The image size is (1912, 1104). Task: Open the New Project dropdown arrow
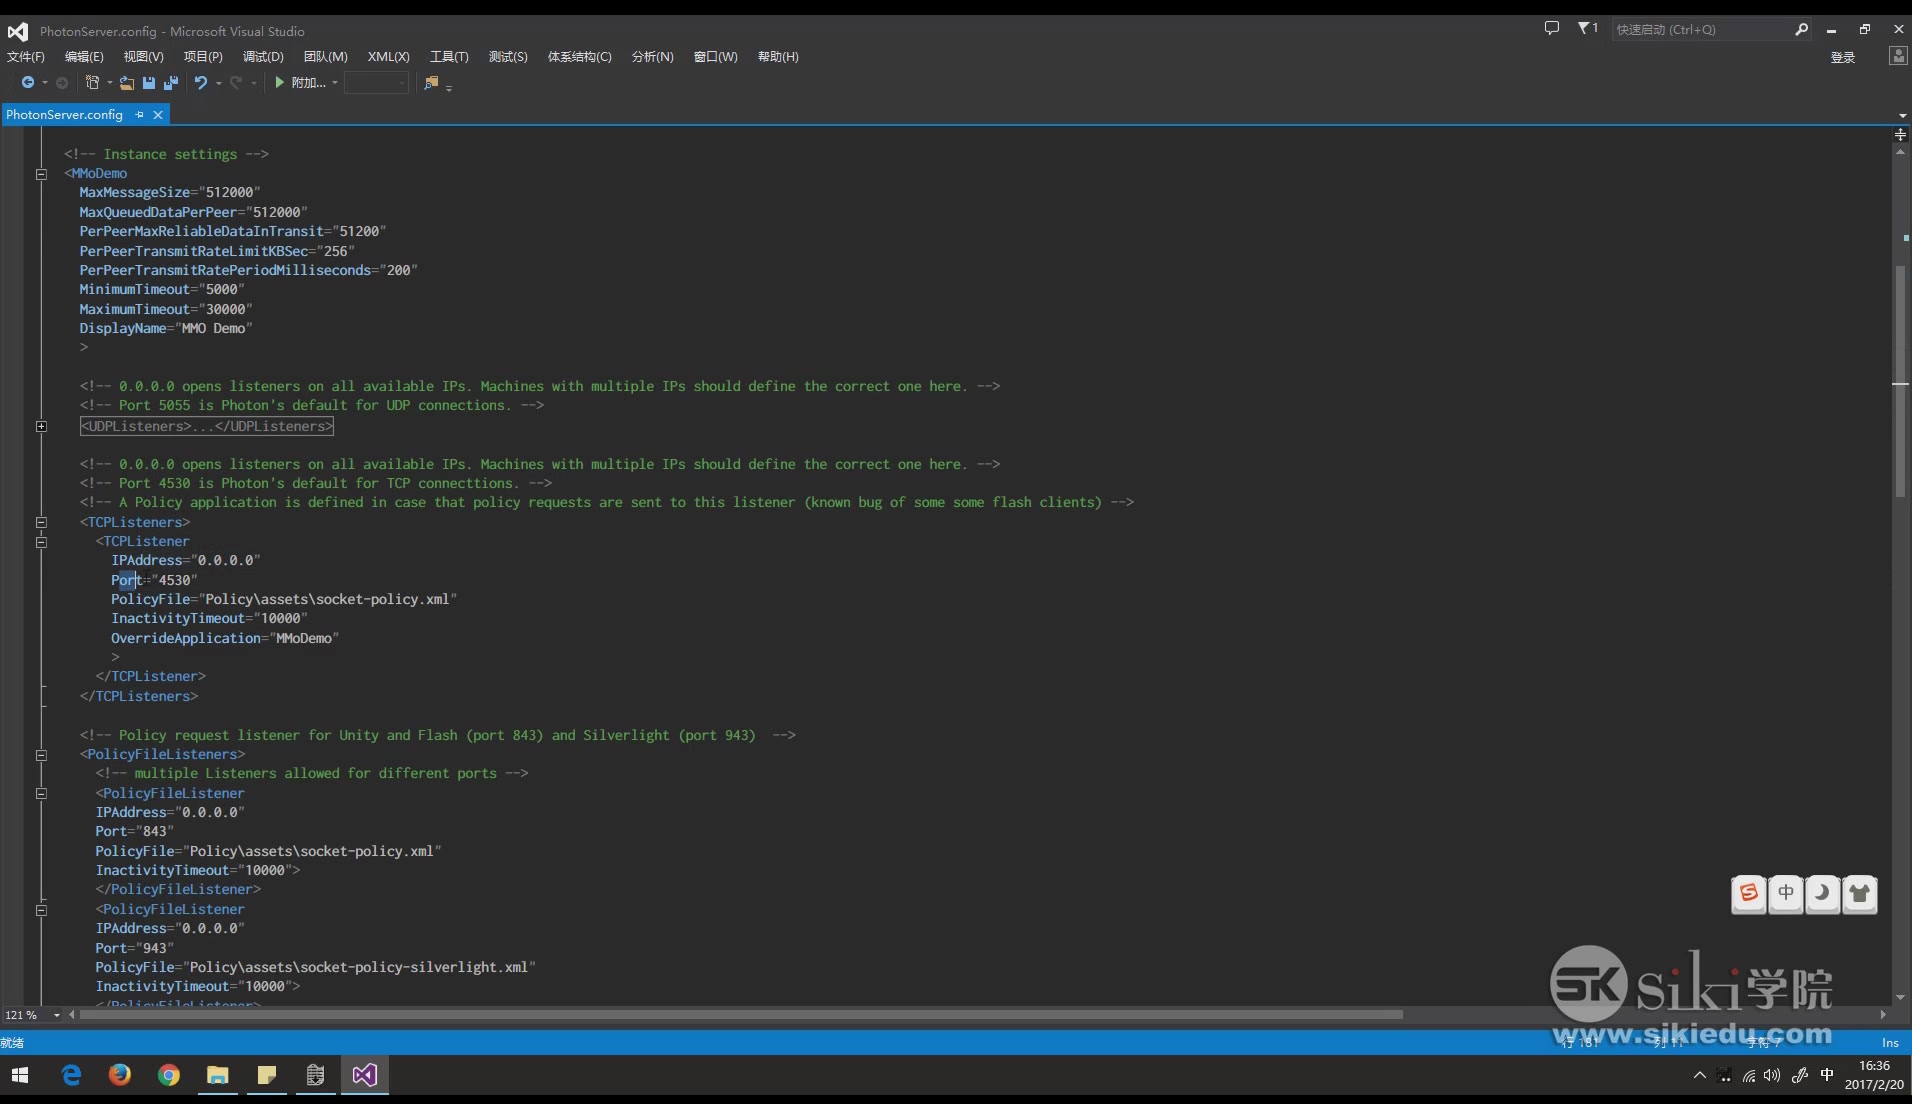click(x=109, y=83)
